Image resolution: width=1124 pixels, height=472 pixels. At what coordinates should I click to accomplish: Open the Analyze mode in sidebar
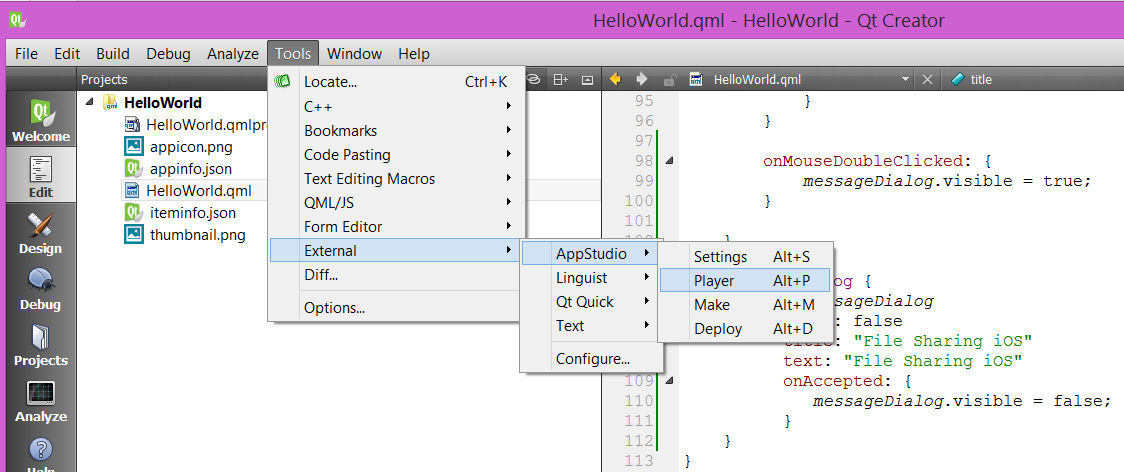(x=41, y=399)
